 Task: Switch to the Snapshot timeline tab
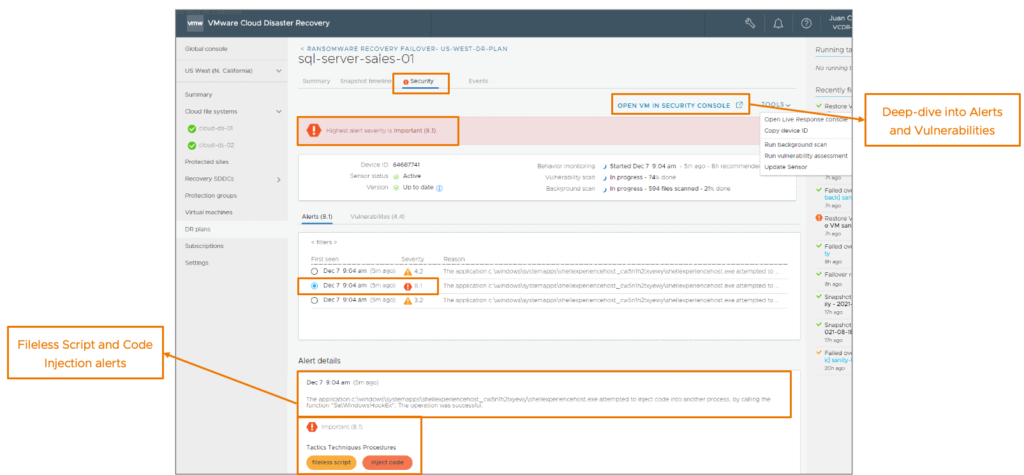point(366,81)
